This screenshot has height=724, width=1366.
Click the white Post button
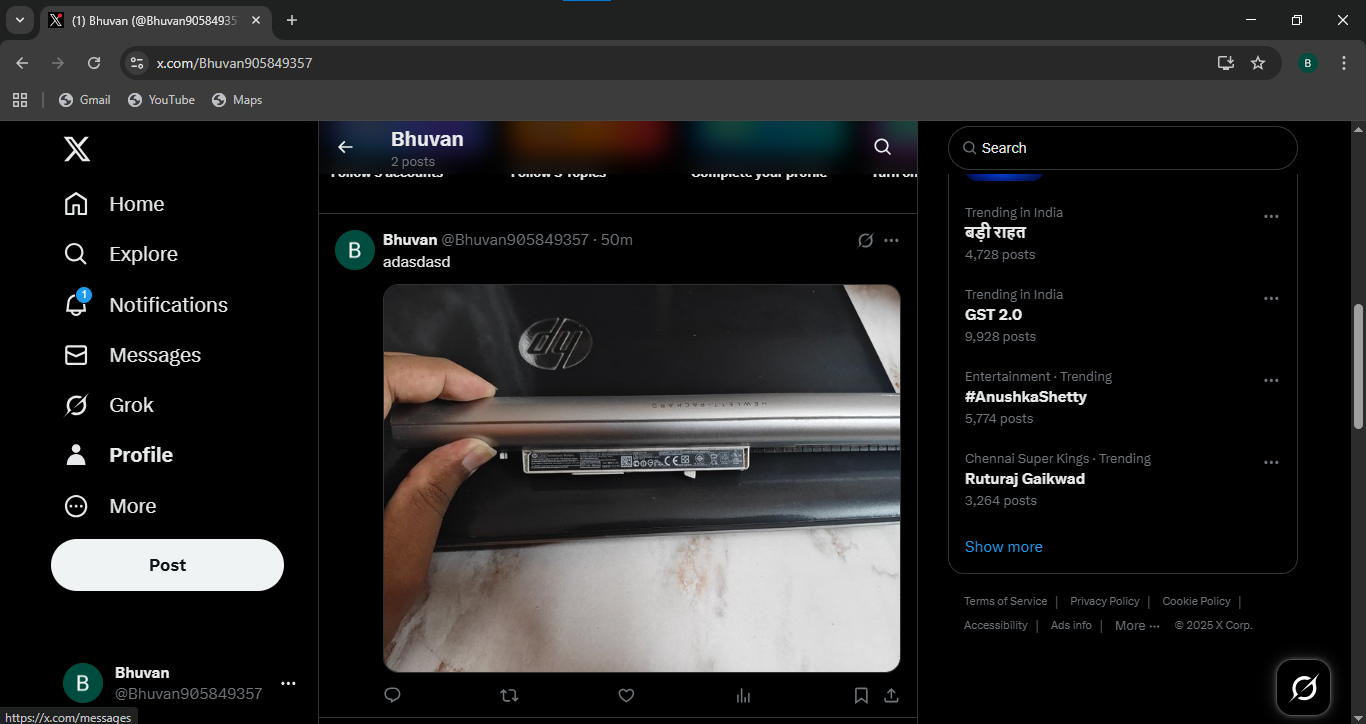click(167, 565)
